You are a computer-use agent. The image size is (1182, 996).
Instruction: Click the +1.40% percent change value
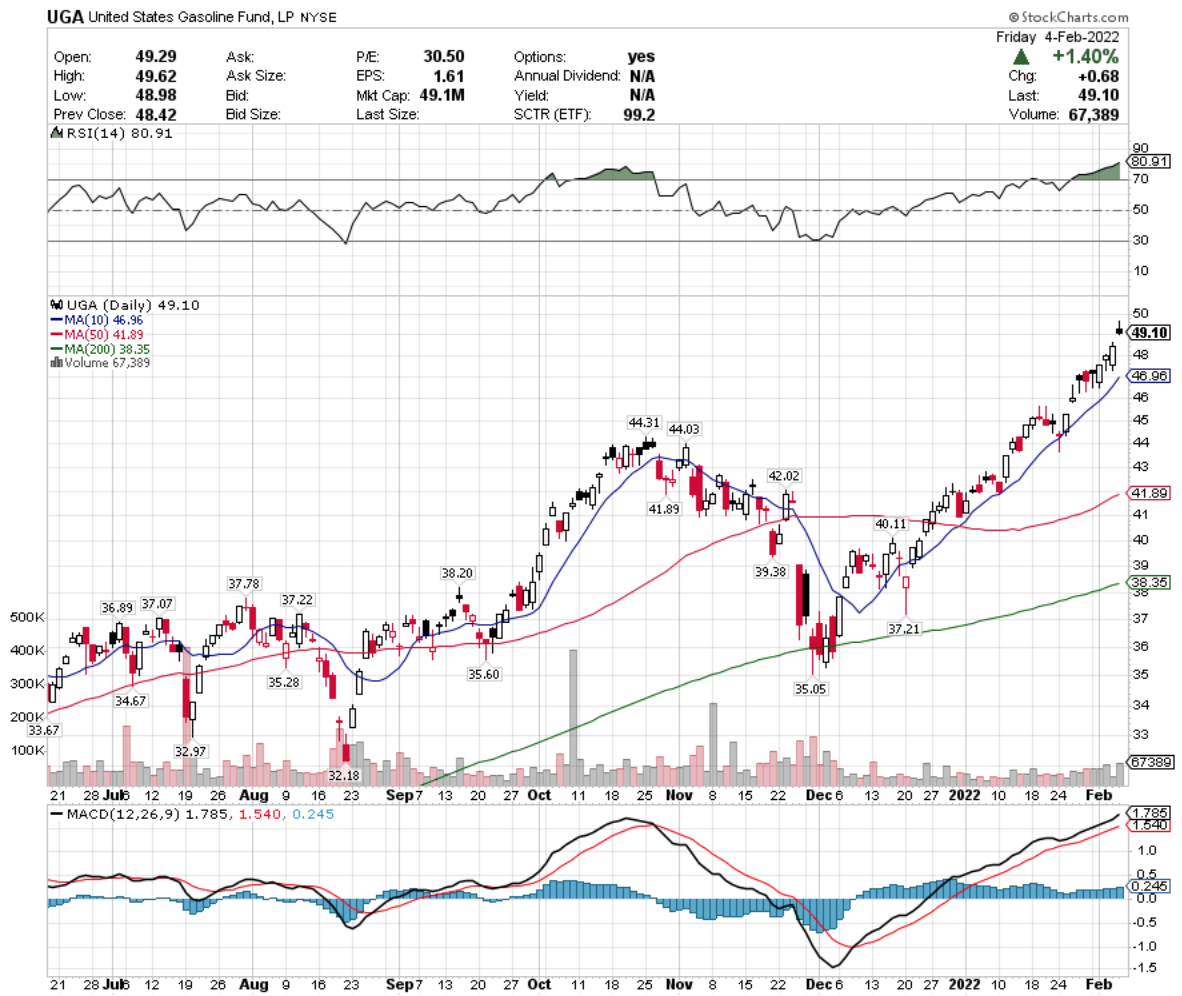click(1086, 57)
